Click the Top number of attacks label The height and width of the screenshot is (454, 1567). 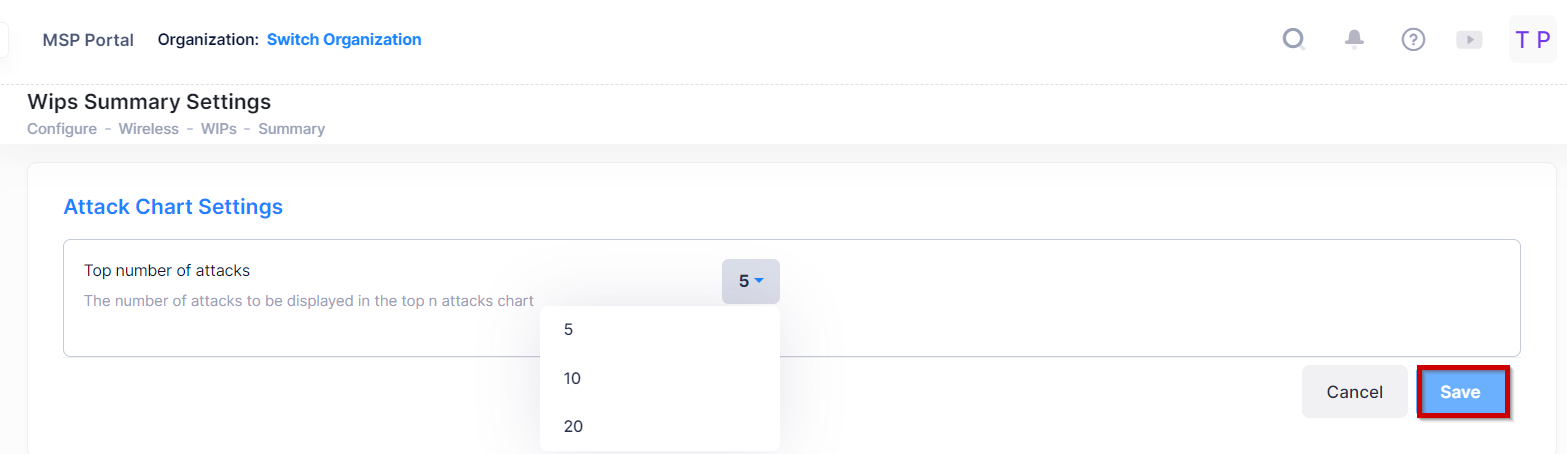[167, 270]
